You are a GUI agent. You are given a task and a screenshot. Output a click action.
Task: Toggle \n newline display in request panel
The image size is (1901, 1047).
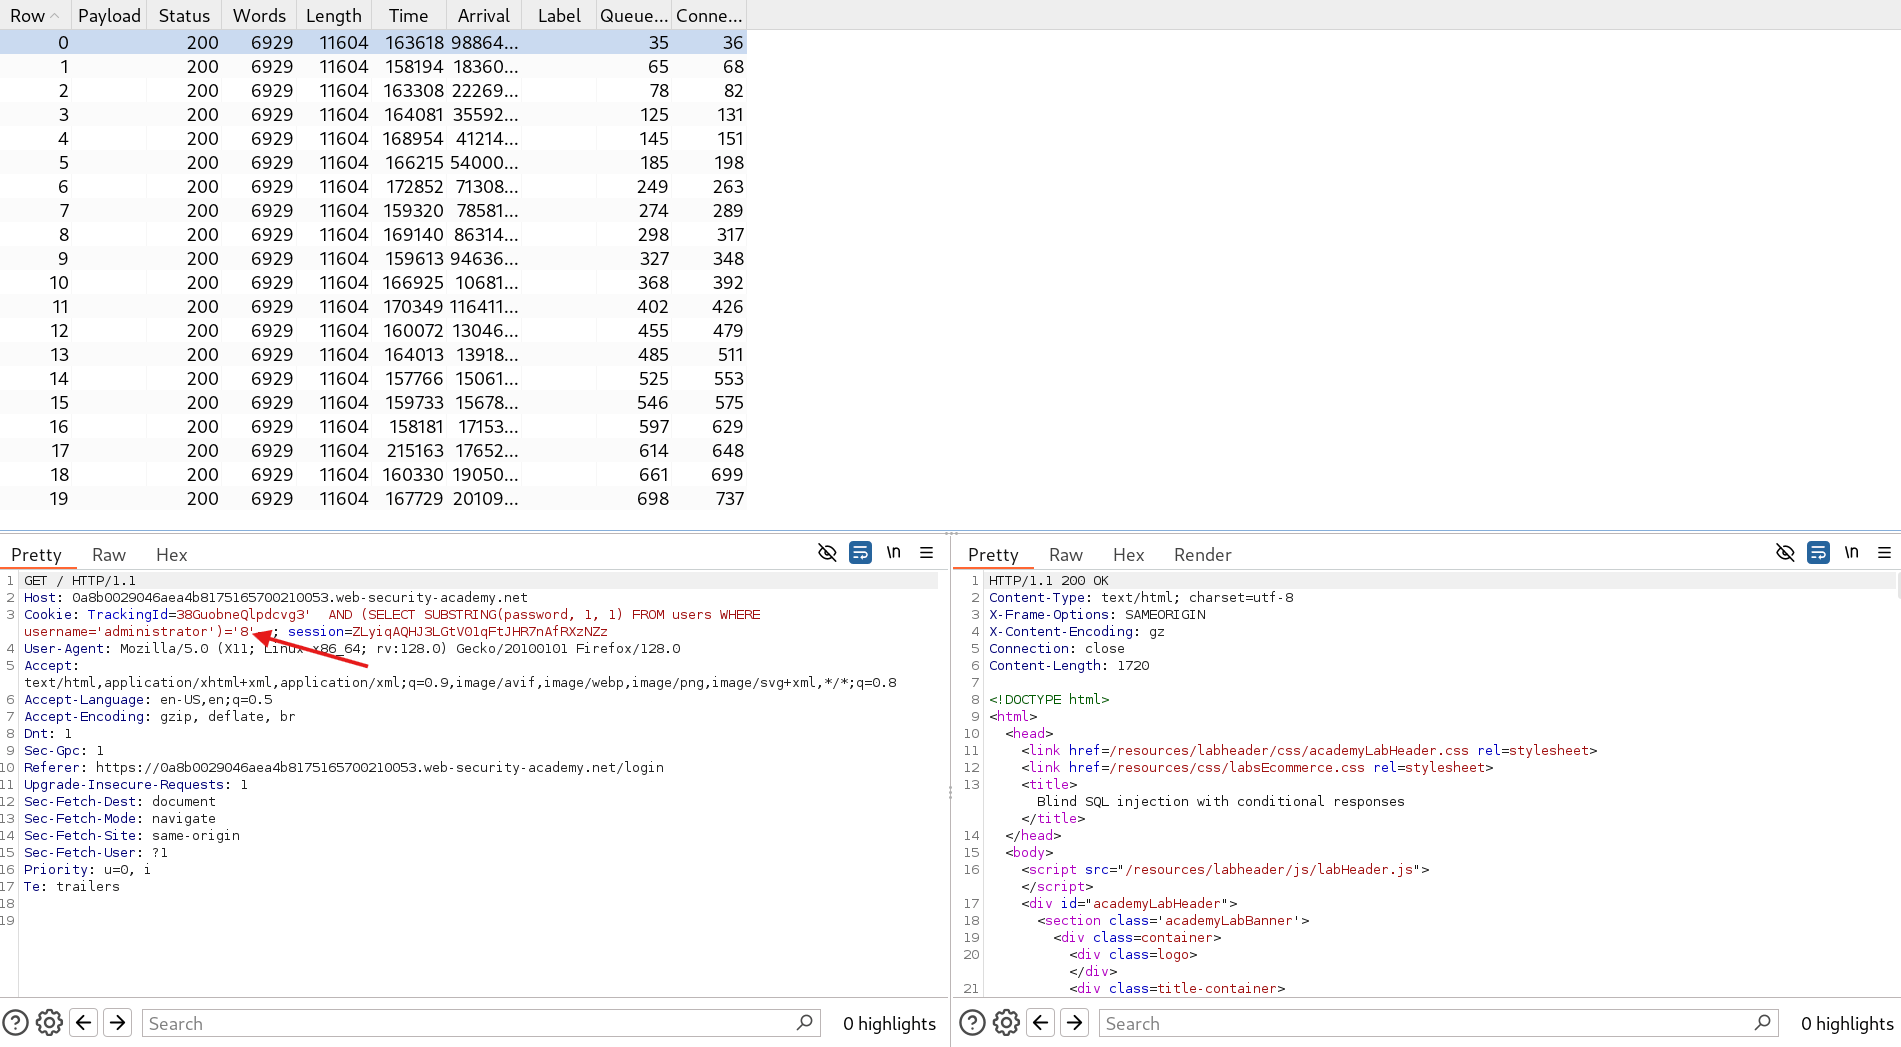click(x=894, y=553)
